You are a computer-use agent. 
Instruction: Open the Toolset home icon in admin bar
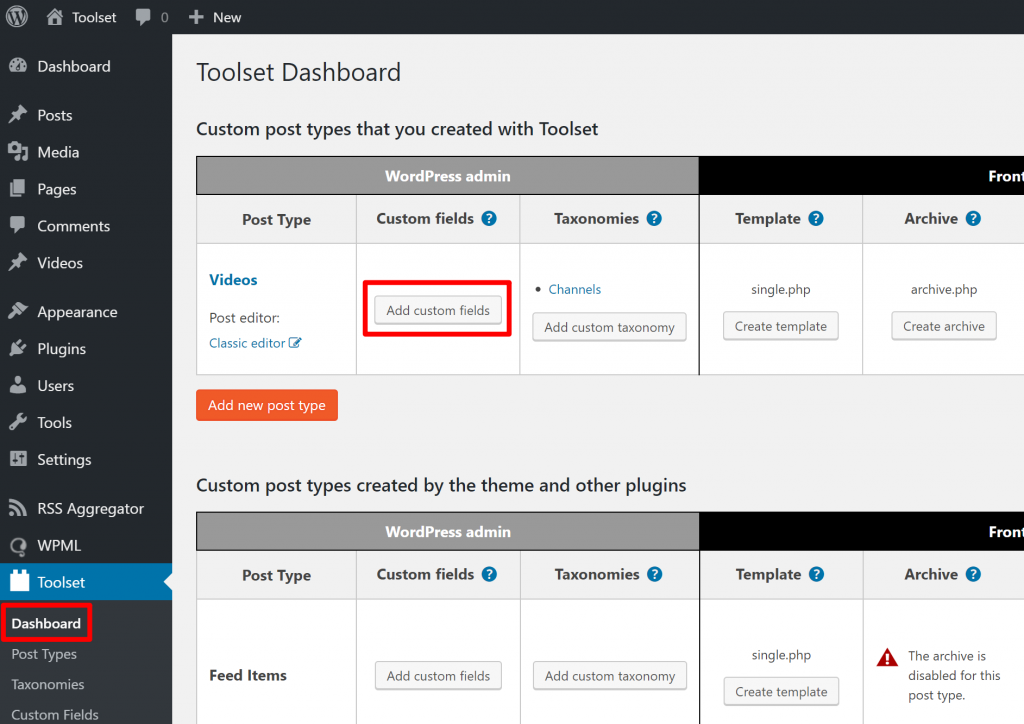coord(55,17)
